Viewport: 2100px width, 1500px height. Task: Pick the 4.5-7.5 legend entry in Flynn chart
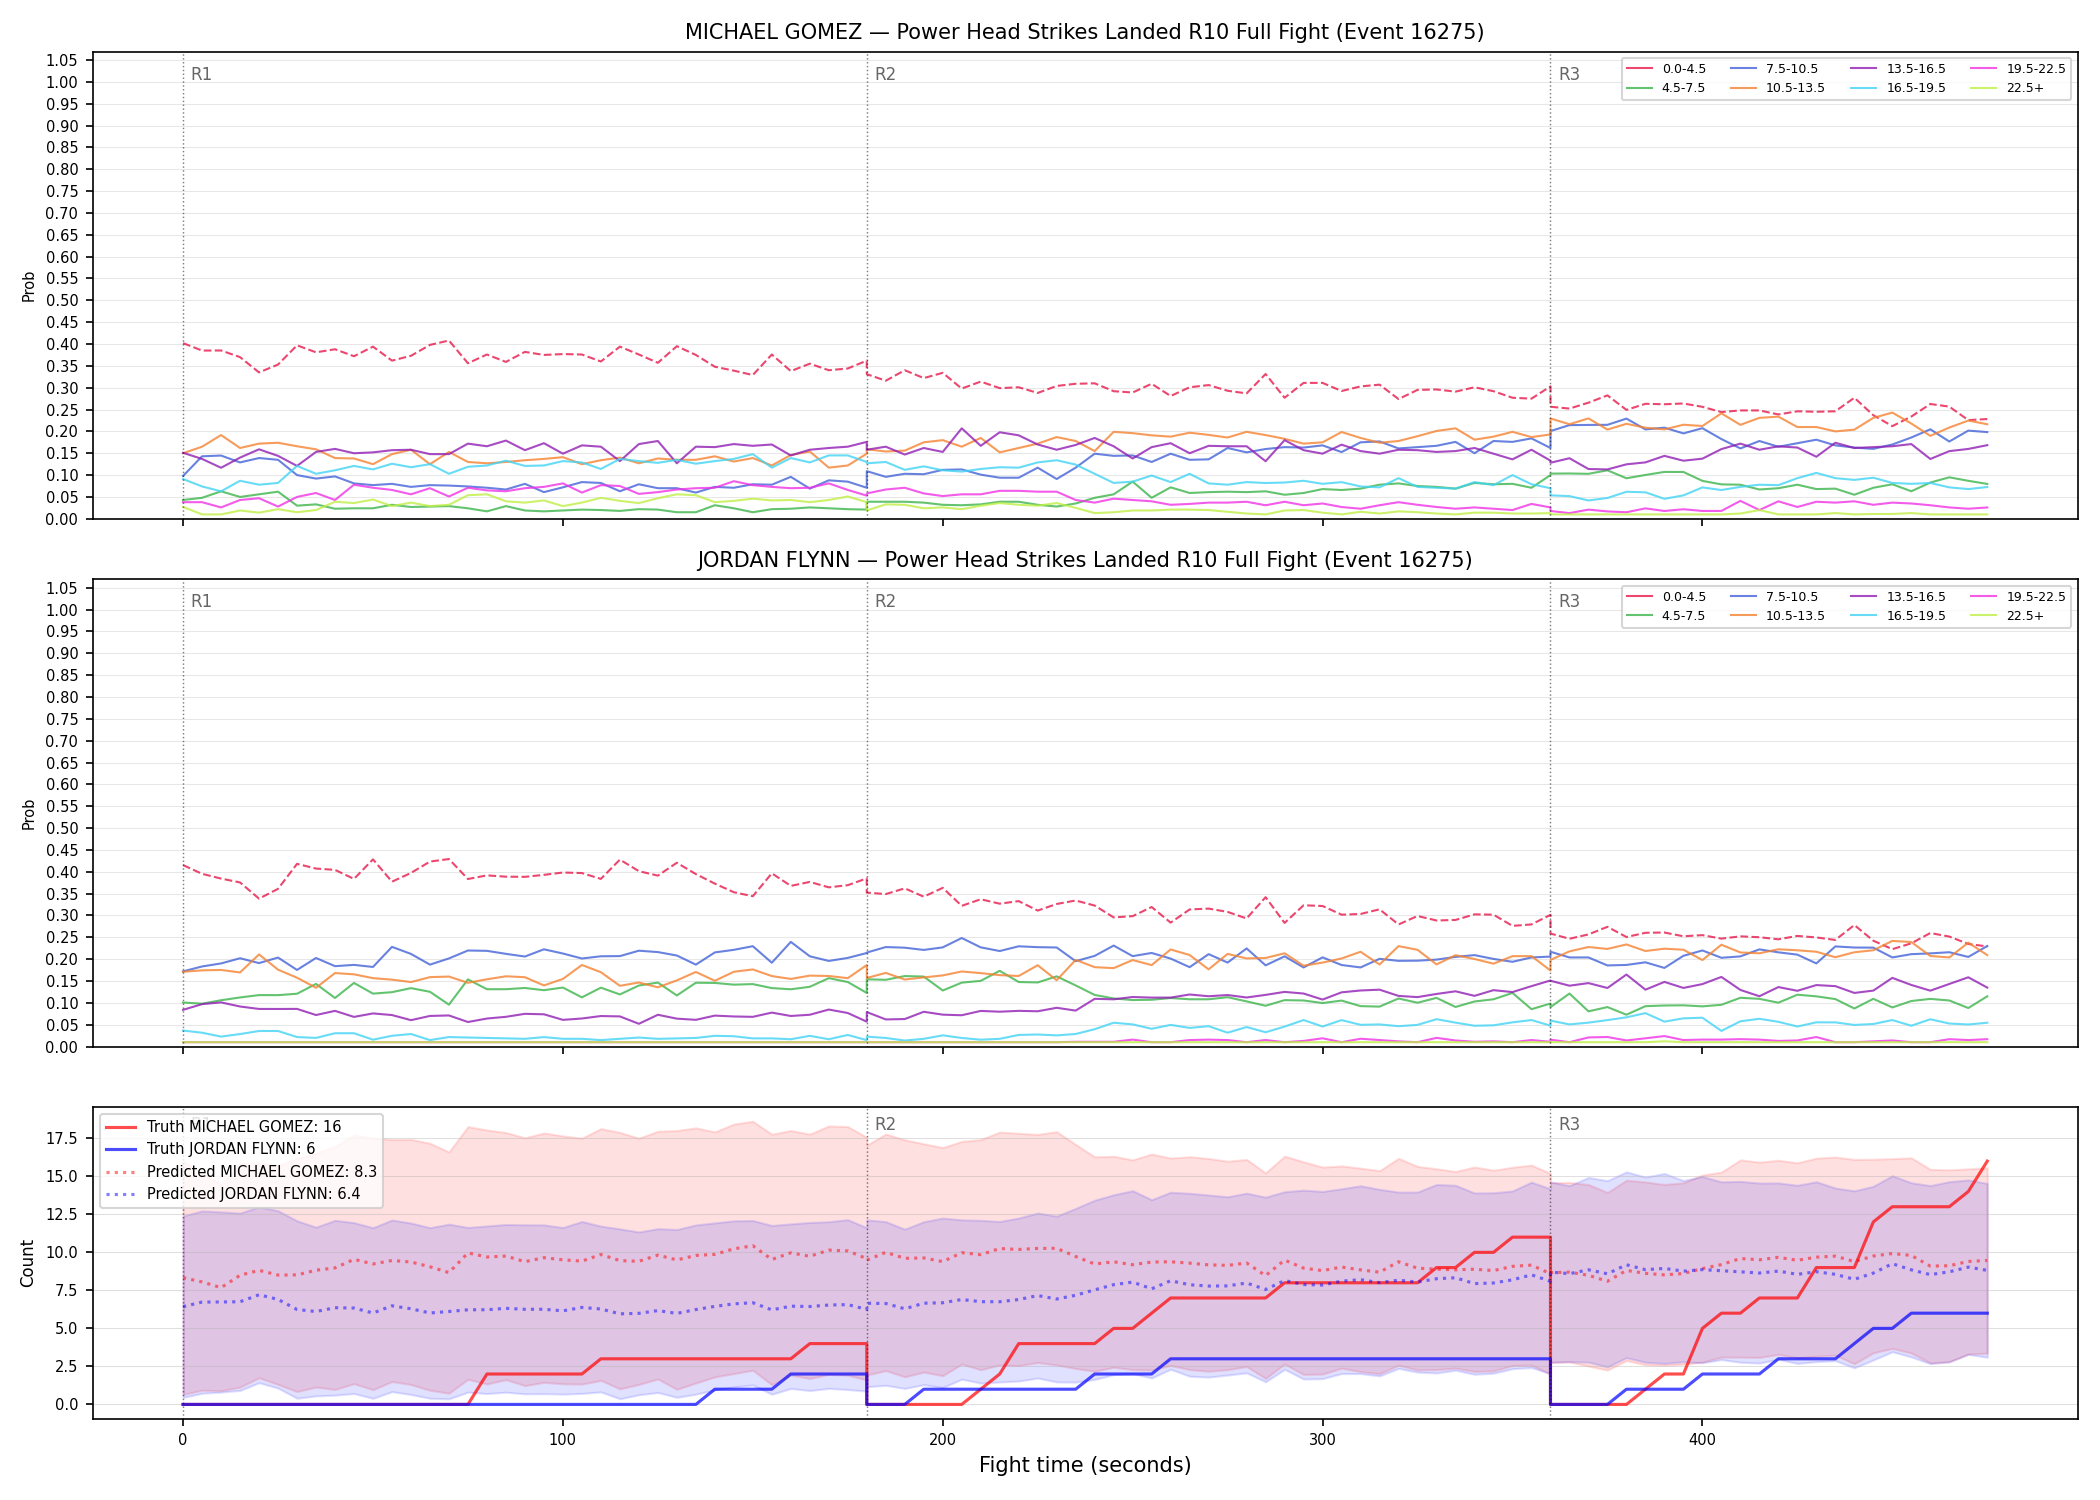coord(1666,616)
